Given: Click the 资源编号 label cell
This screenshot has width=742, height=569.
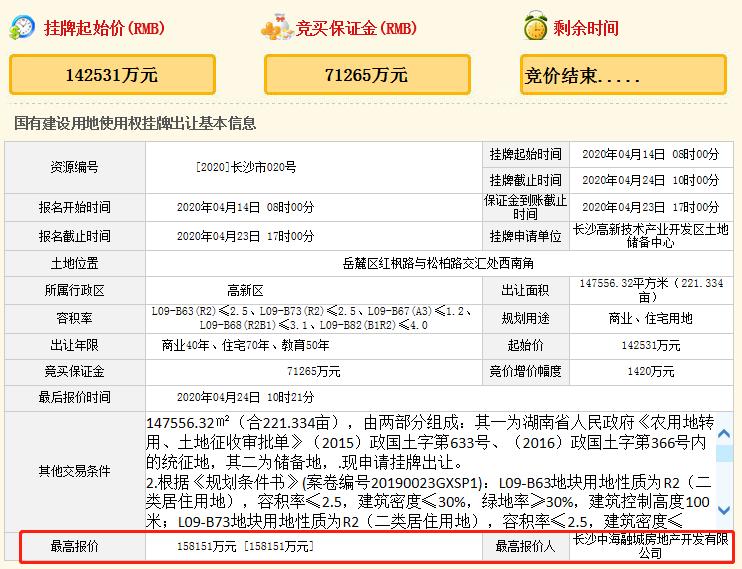Looking at the screenshot, I should point(75,167).
